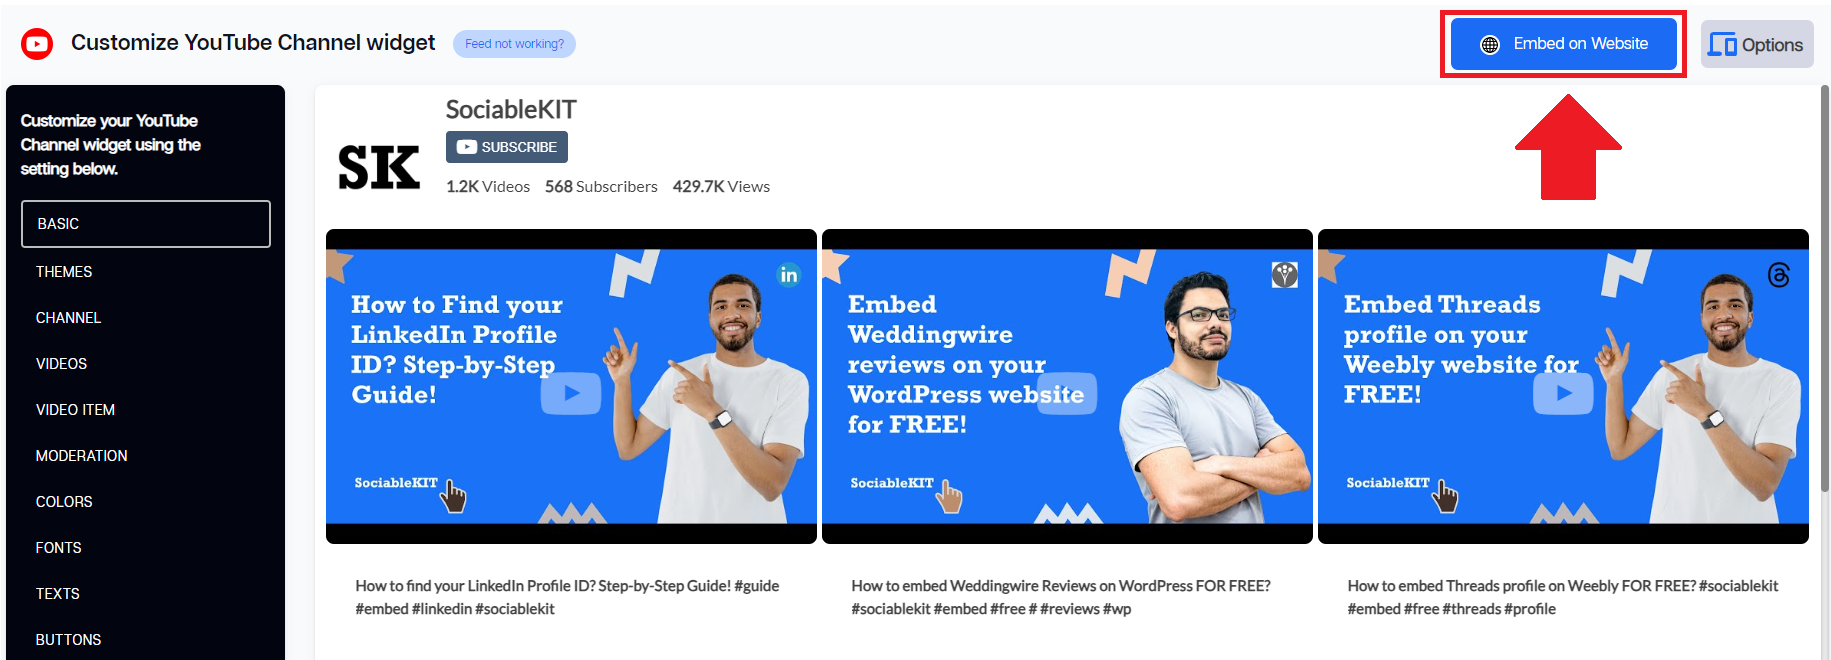
Task: Click the Weddingwire Reviews video title text
Action: pos(1061,597)
